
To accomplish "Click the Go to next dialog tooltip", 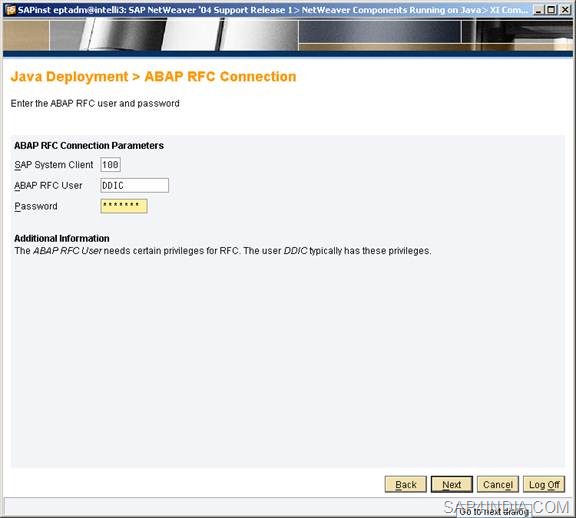I will click(494, 511).
